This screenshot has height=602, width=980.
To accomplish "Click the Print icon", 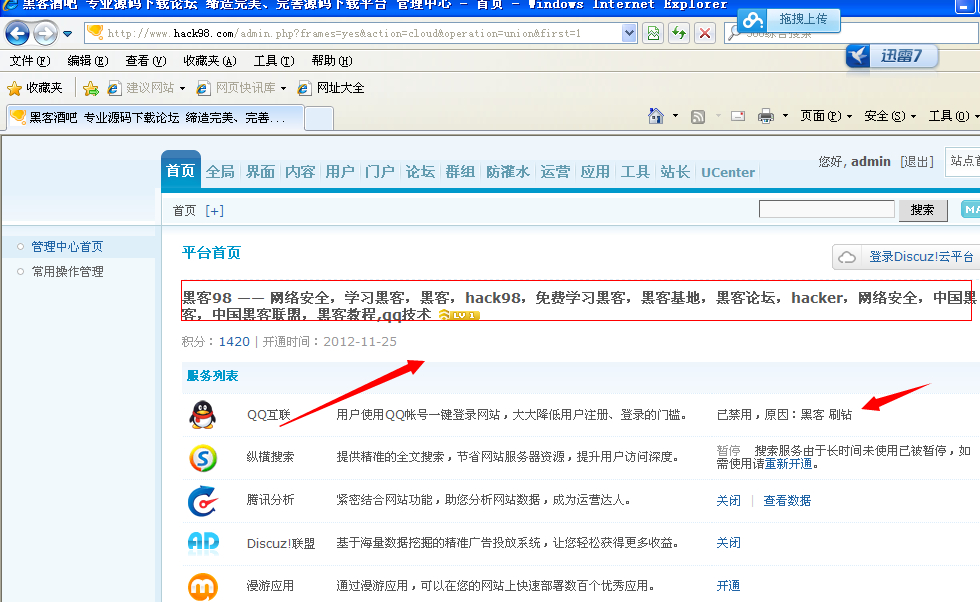I will point(766,116).
